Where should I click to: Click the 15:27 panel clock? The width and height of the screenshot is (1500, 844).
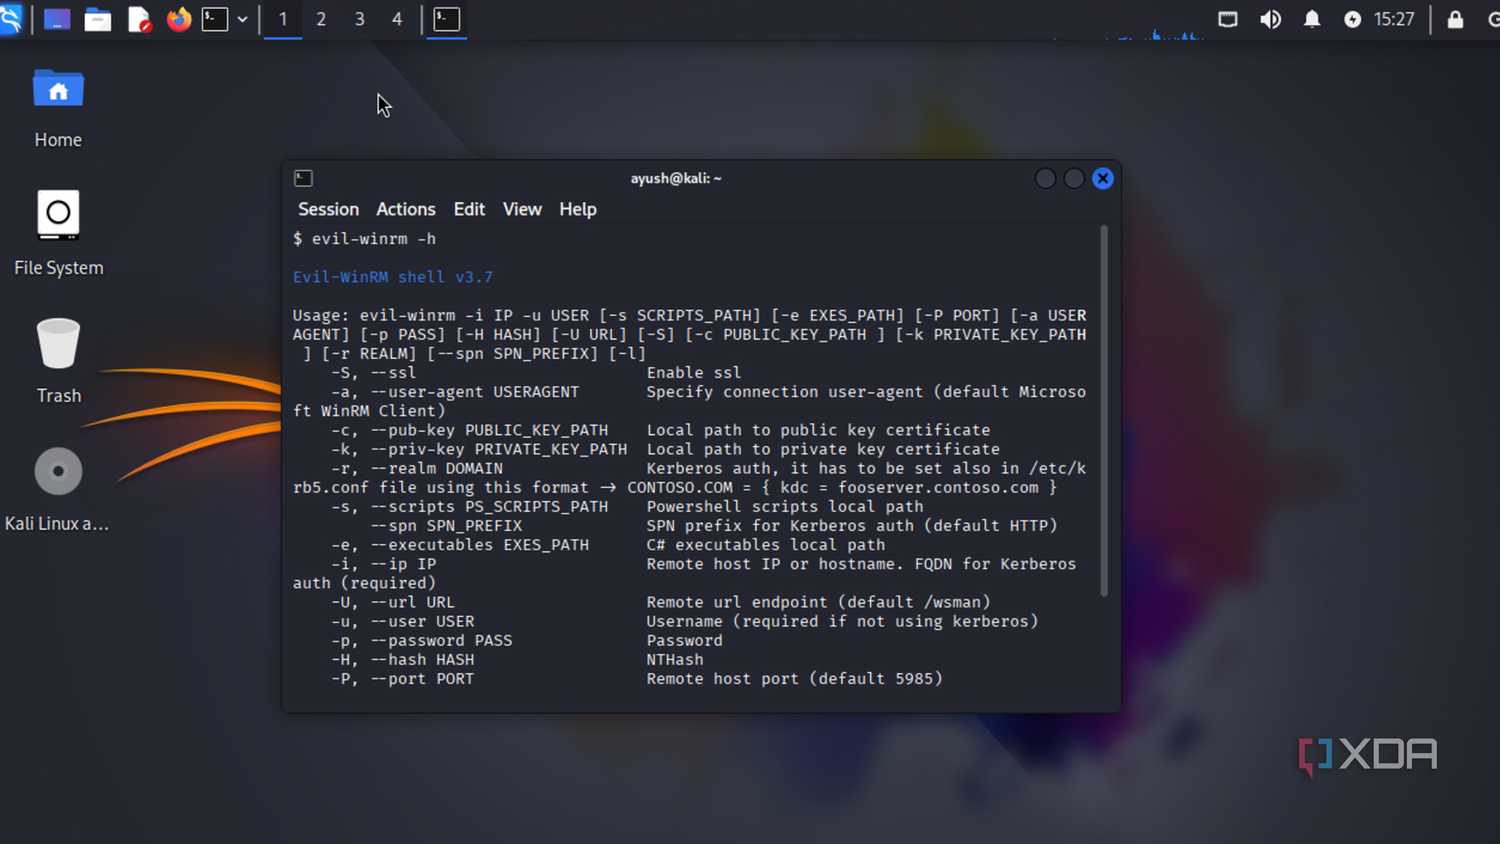pyautogui.click(x=1394, y=19)
